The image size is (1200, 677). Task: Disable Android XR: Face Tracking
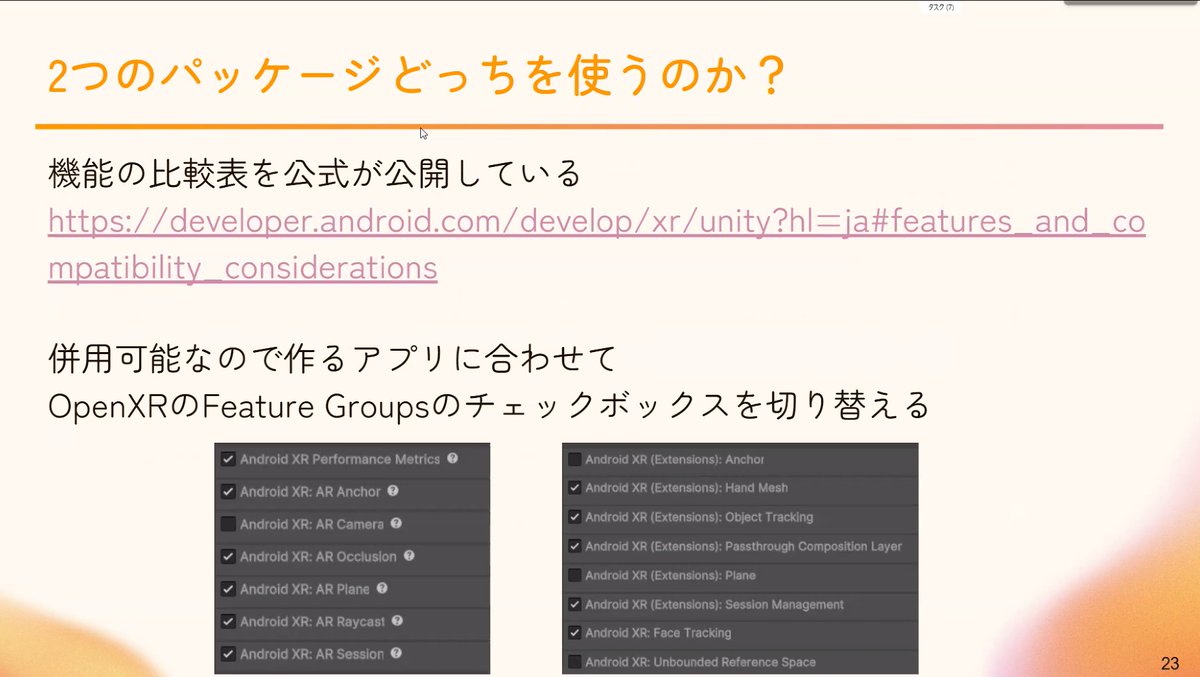[574, 632]
